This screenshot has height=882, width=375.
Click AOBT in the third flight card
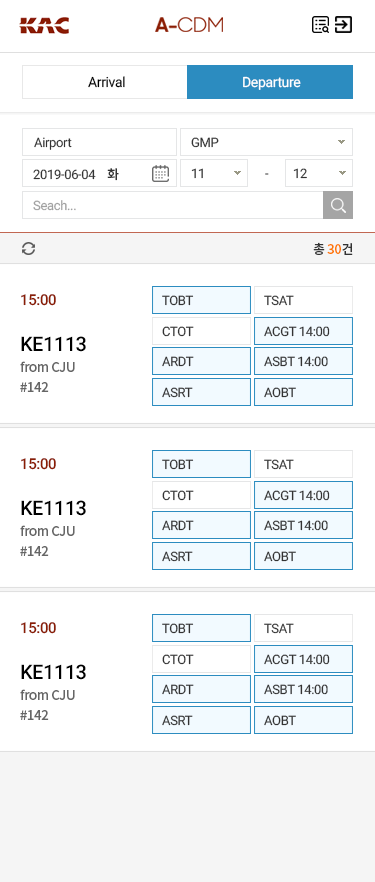click(304, 721)
